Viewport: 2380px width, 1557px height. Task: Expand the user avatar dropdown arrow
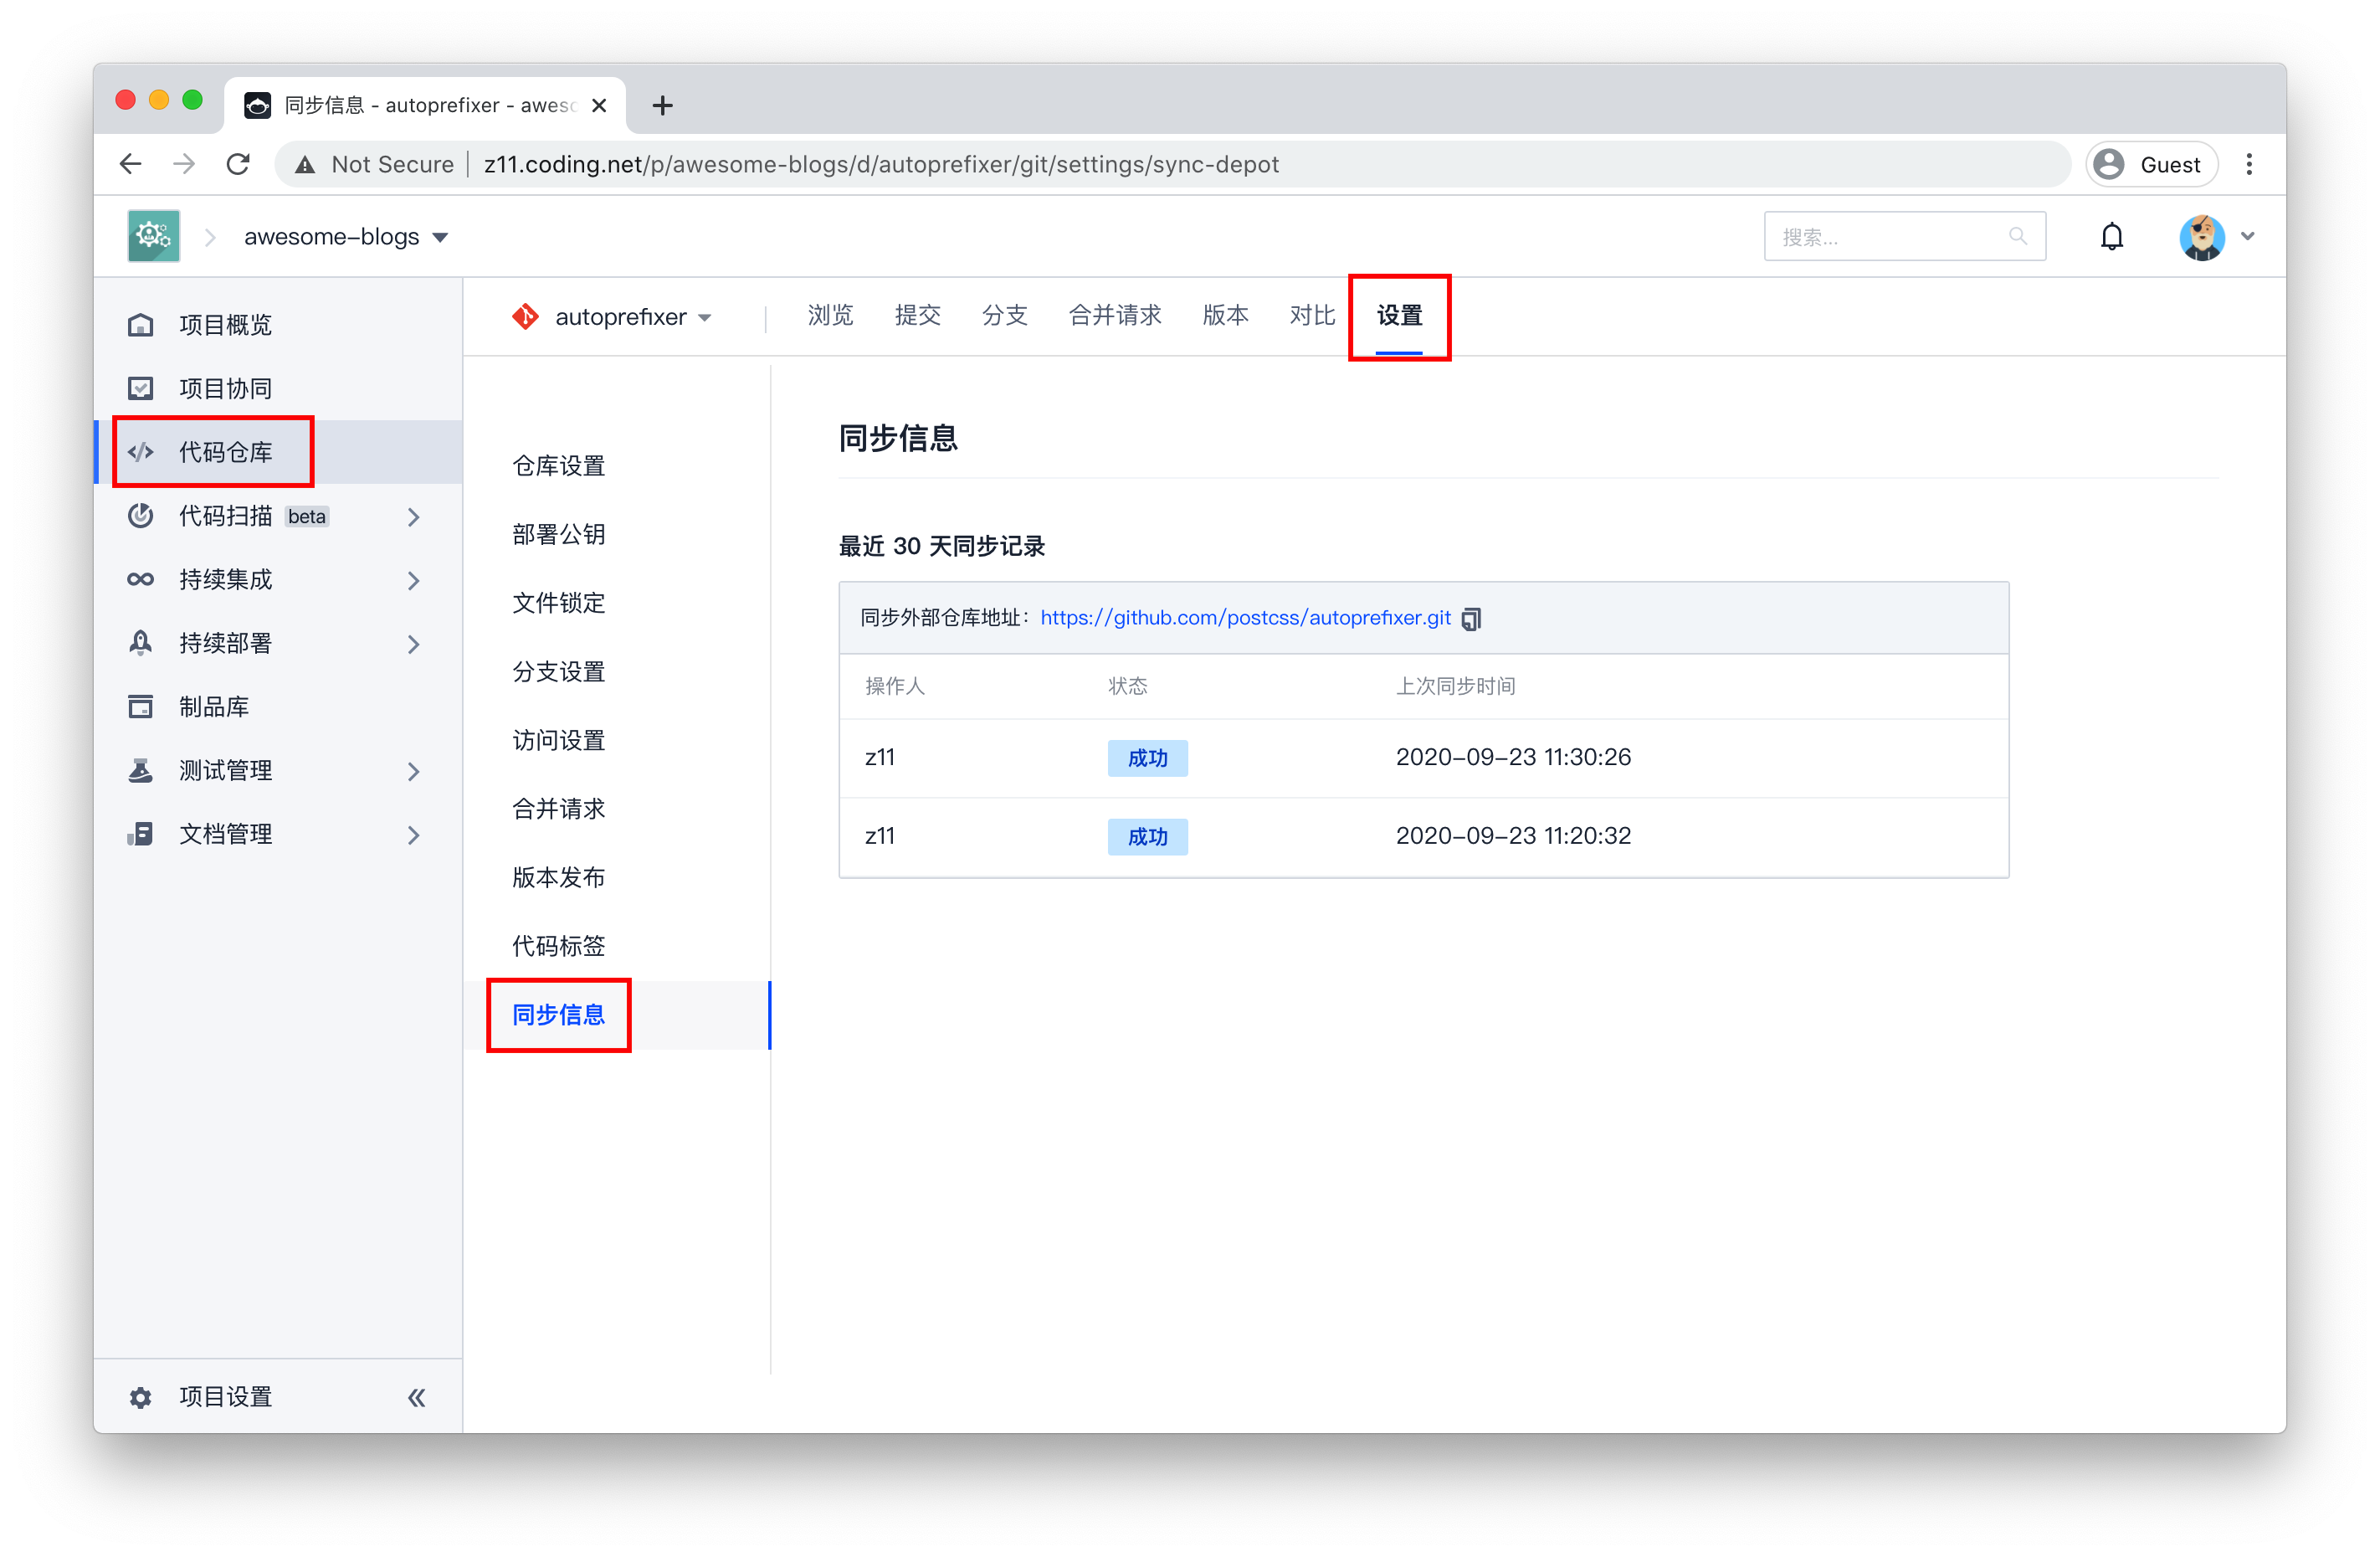coord(2248,237)
